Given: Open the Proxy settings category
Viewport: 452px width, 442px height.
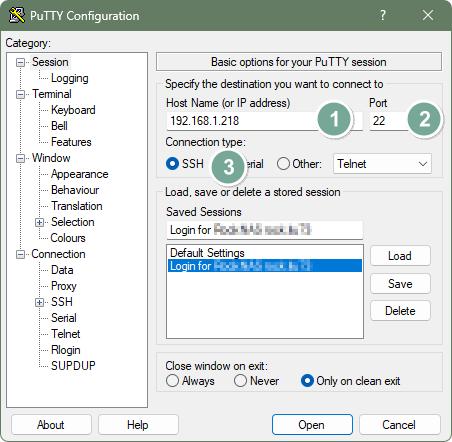Looking at the screenshot, I should pyautogui.click(x=64, y=286).
